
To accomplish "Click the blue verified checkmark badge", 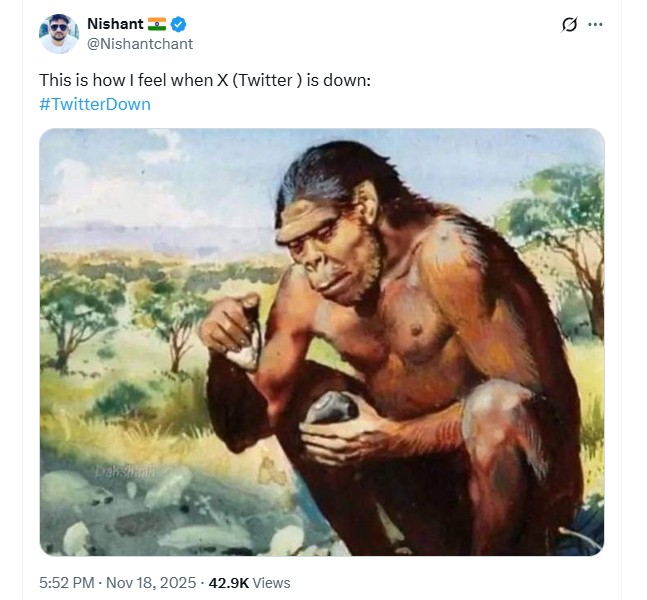I will (178, 24).
